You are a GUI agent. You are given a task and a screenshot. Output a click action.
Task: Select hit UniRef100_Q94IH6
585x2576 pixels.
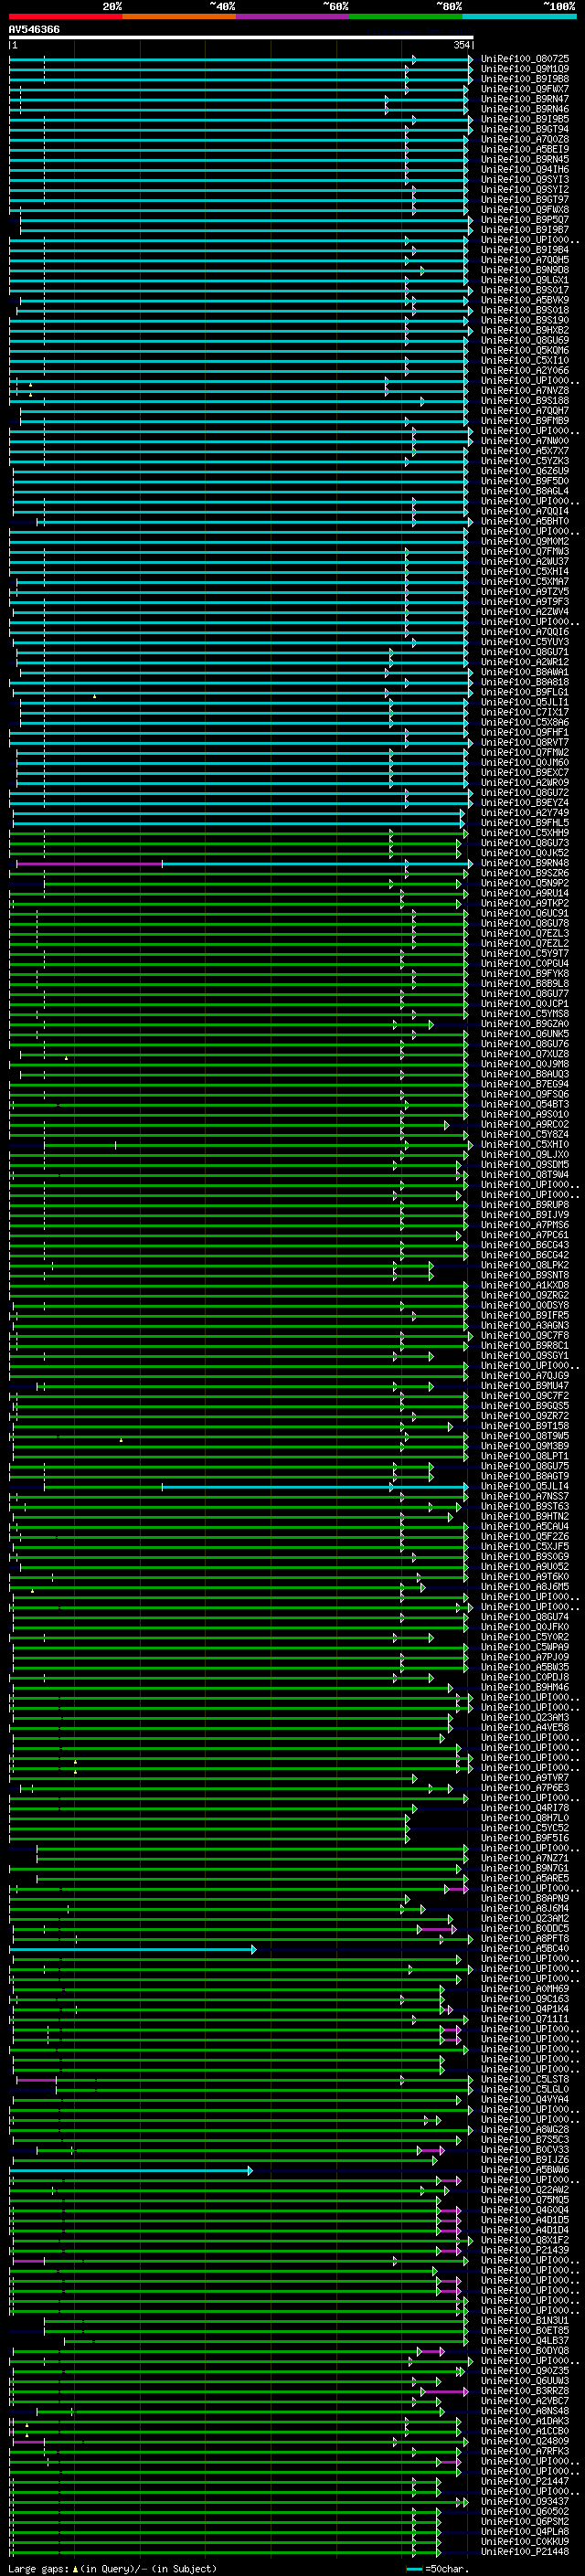click(x=525, y=170)
